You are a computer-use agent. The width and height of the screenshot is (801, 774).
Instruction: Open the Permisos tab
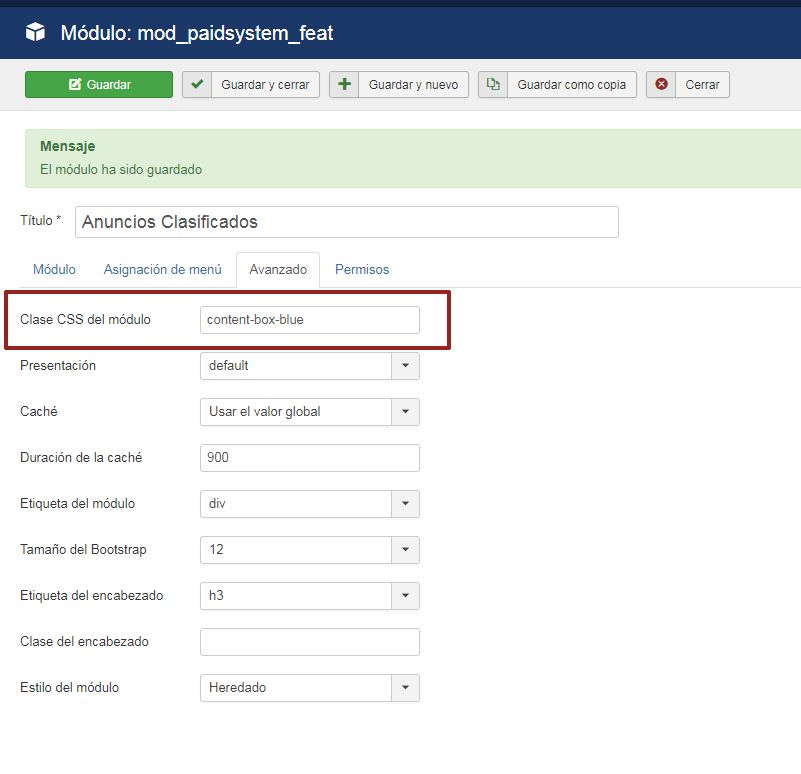point(362,269)
